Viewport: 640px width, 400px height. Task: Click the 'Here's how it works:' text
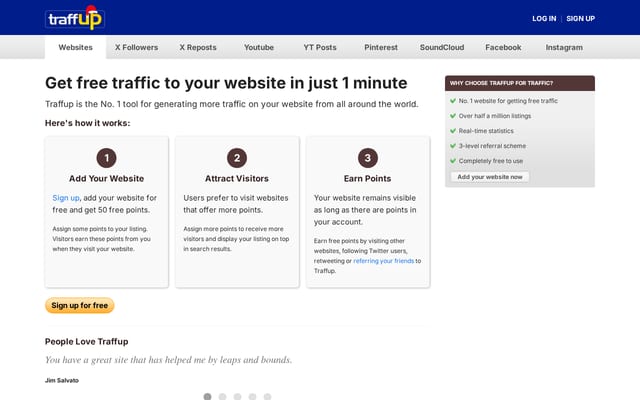click(87, 123)
